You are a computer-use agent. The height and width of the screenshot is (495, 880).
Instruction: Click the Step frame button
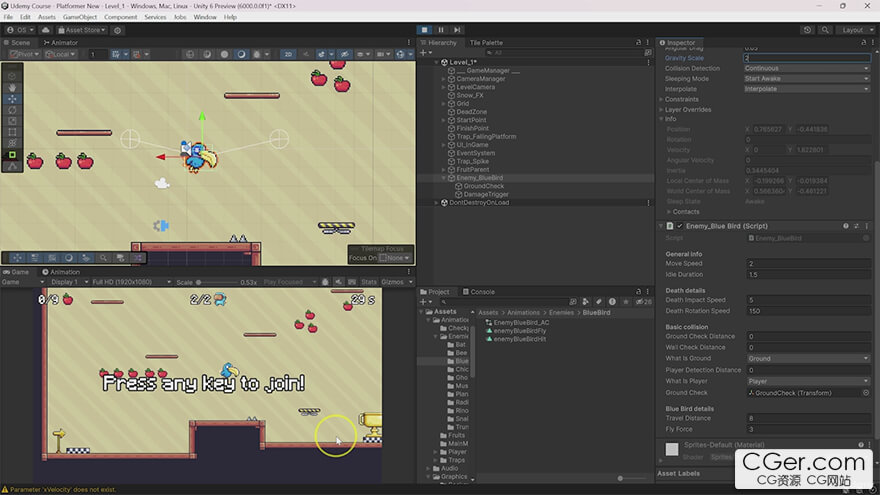click(457, 30)
